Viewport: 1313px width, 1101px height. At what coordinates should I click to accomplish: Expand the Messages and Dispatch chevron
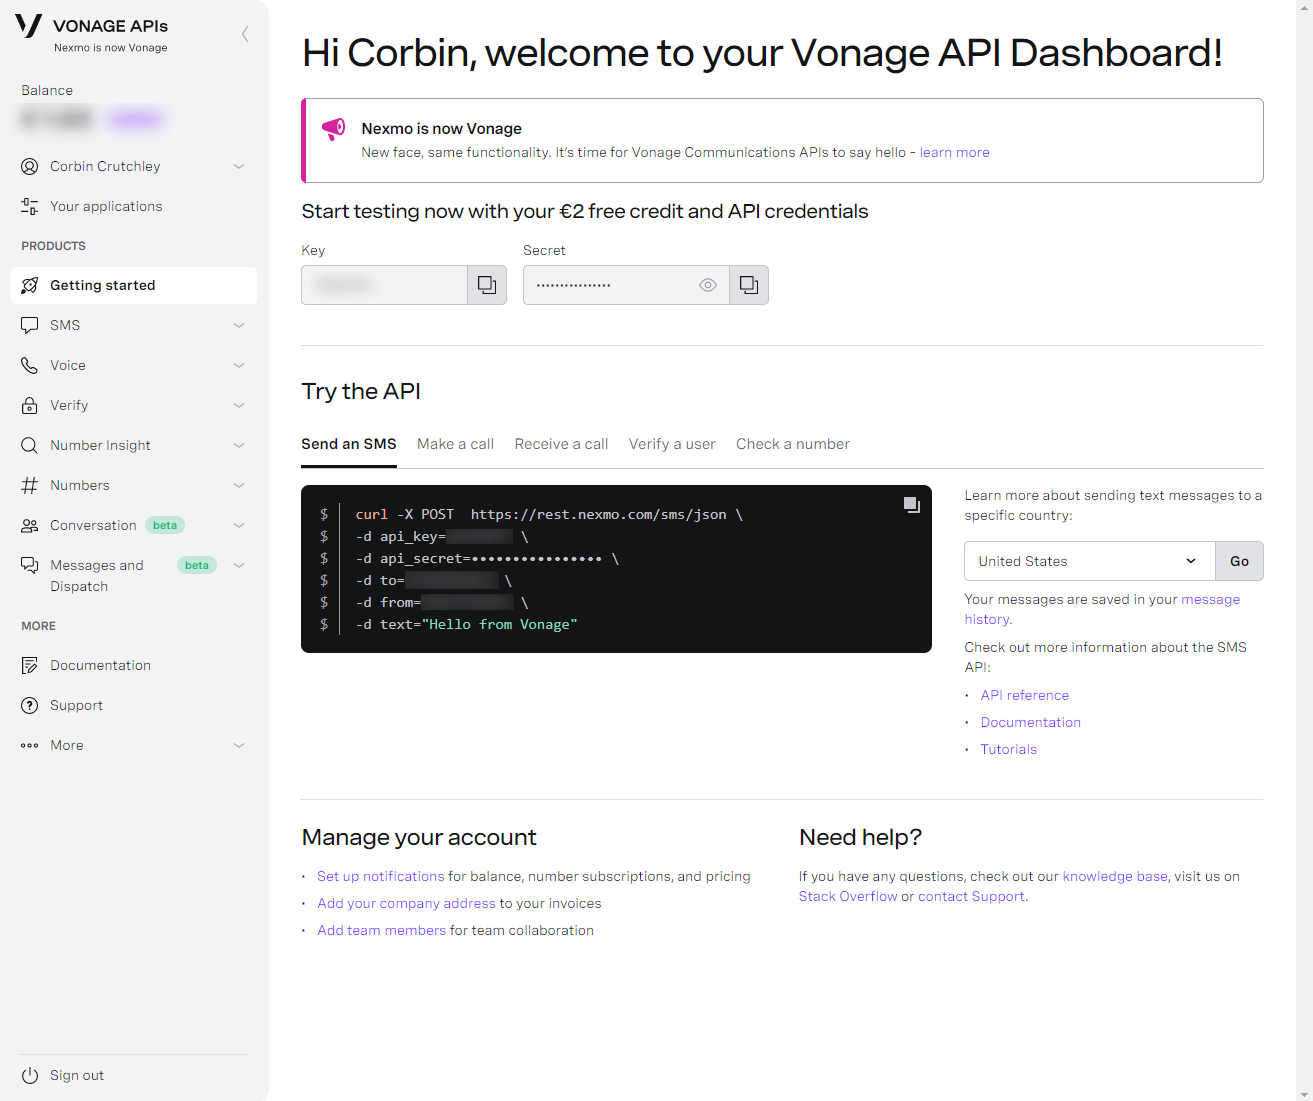[x=239, y=565]
